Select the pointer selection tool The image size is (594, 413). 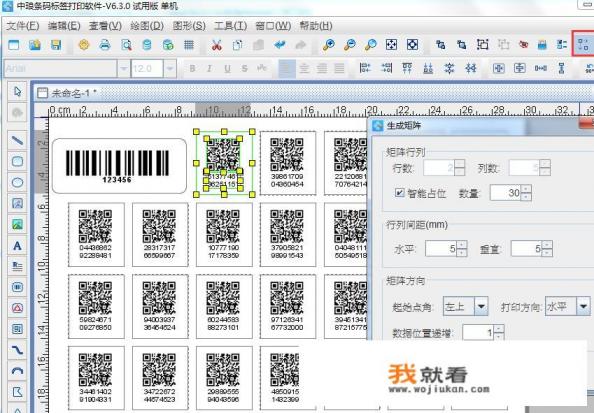[x=17, y=92]
